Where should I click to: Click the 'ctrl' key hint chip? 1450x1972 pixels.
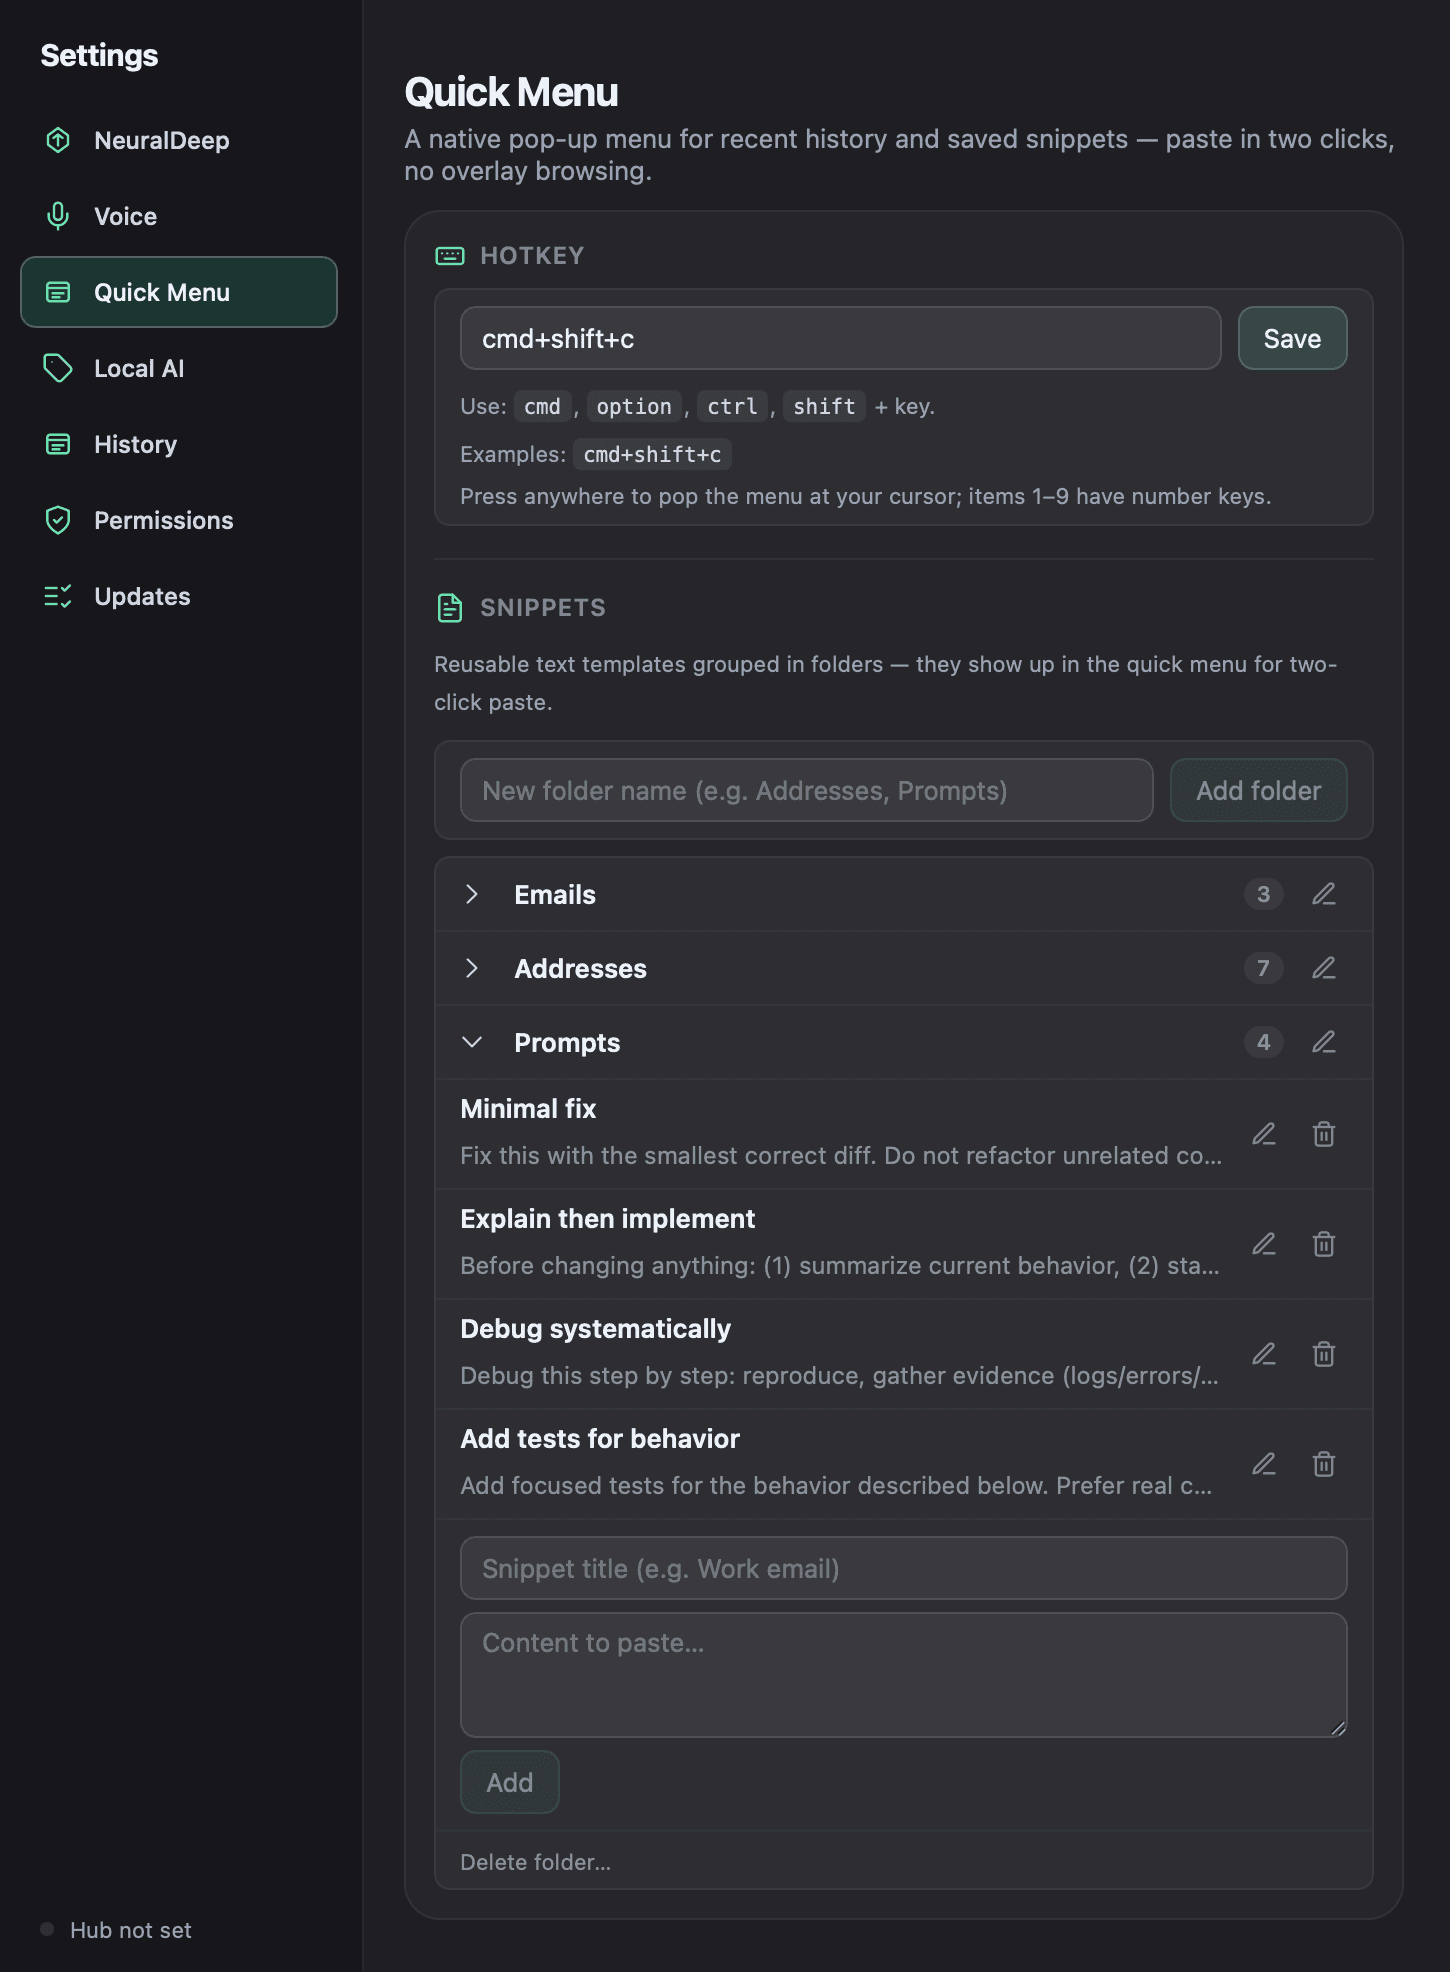click(732, 406)
